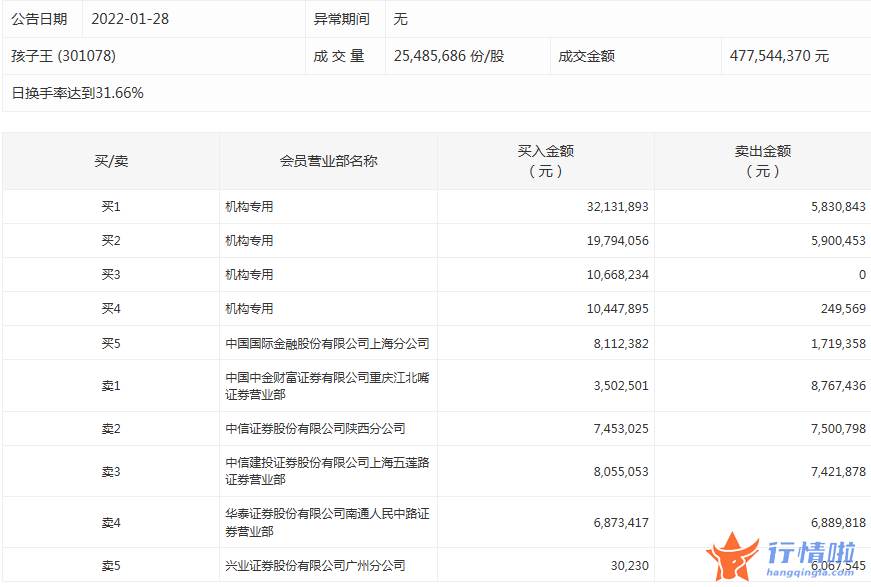This screenshot has height=587, width=871.
Task: Click the 卖出金额(元) column header
Action: [x=763, y=161]
